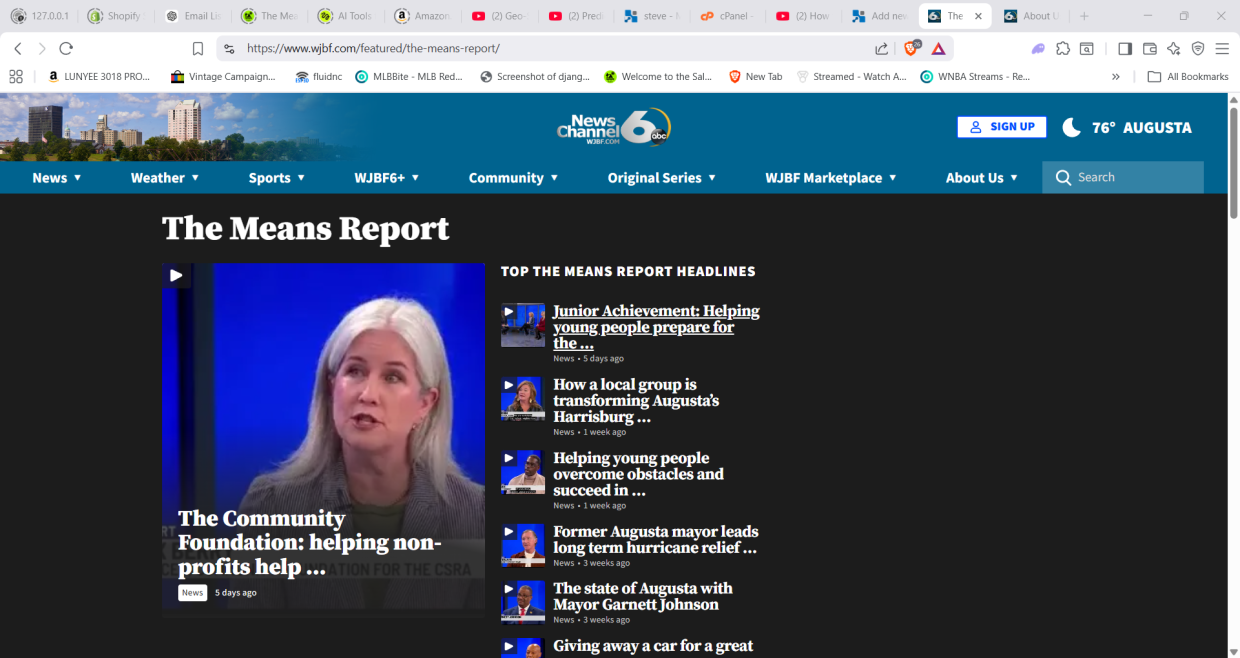Viewport: 1240px width, 658px height.
Task: Click the Leo AI sparkle icon
Action: (1174, 48)
